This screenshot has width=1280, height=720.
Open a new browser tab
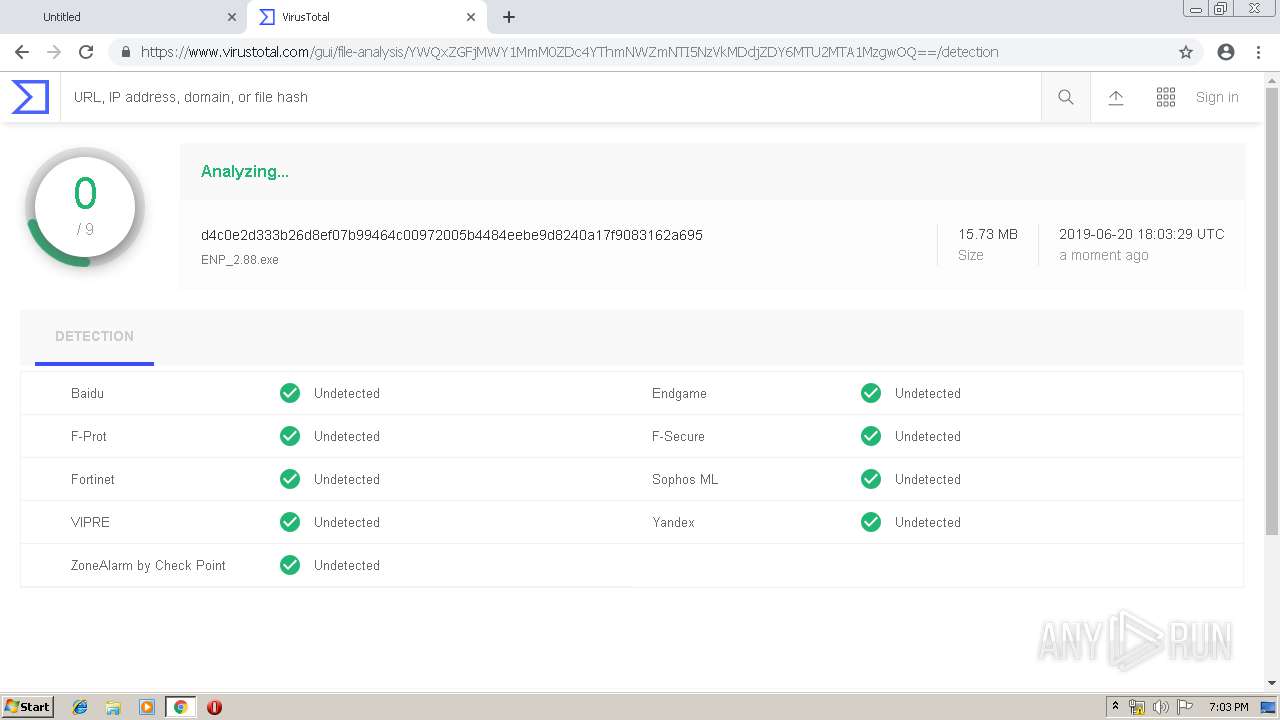(x=509, y=17)
